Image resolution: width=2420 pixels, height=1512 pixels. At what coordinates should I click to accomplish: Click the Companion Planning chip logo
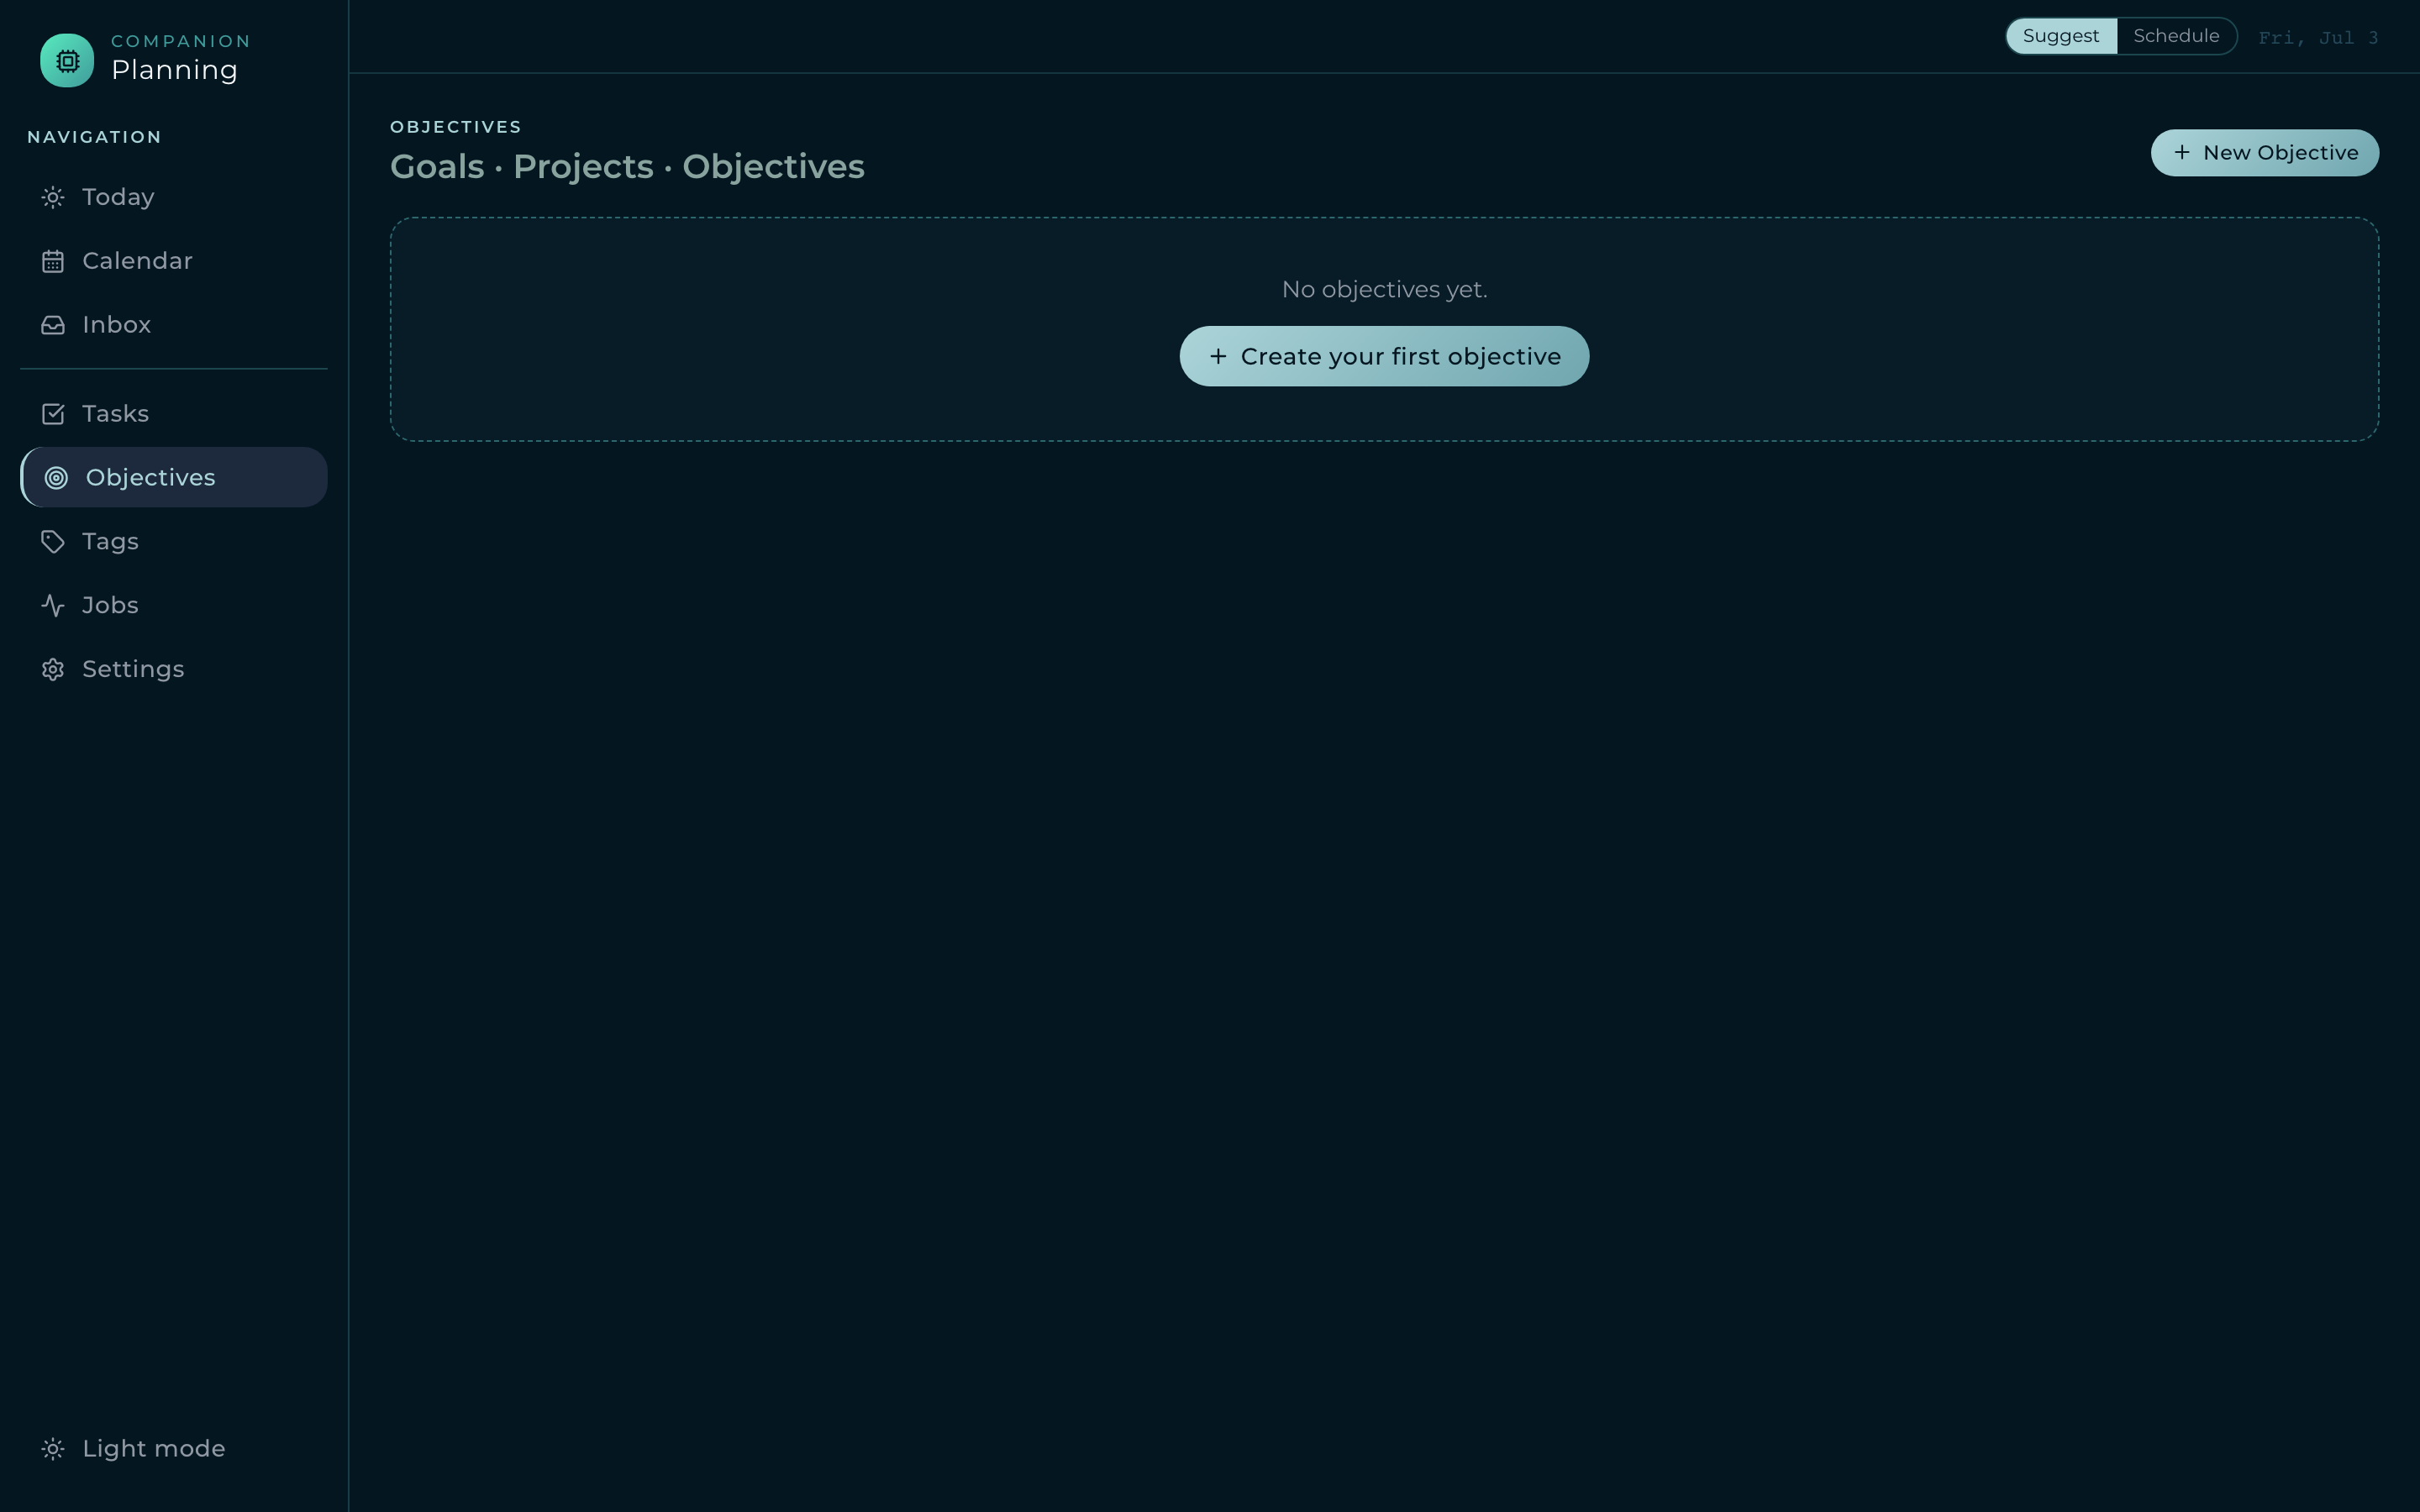click(x=67, y=61)
